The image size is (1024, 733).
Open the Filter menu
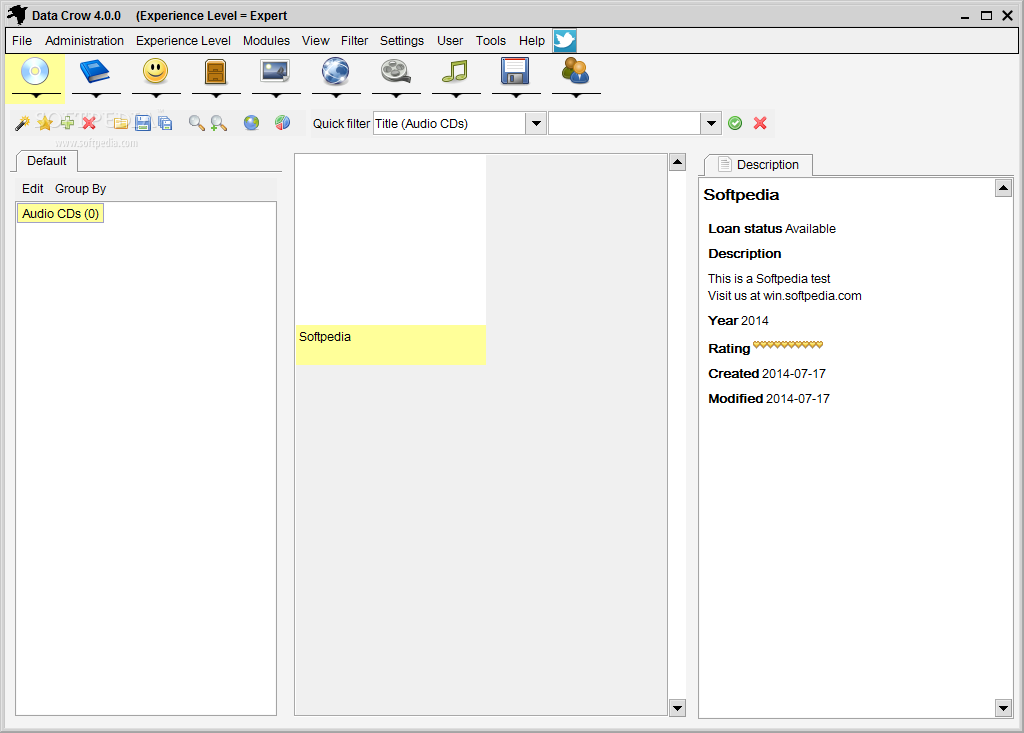[x=355, y=41]
